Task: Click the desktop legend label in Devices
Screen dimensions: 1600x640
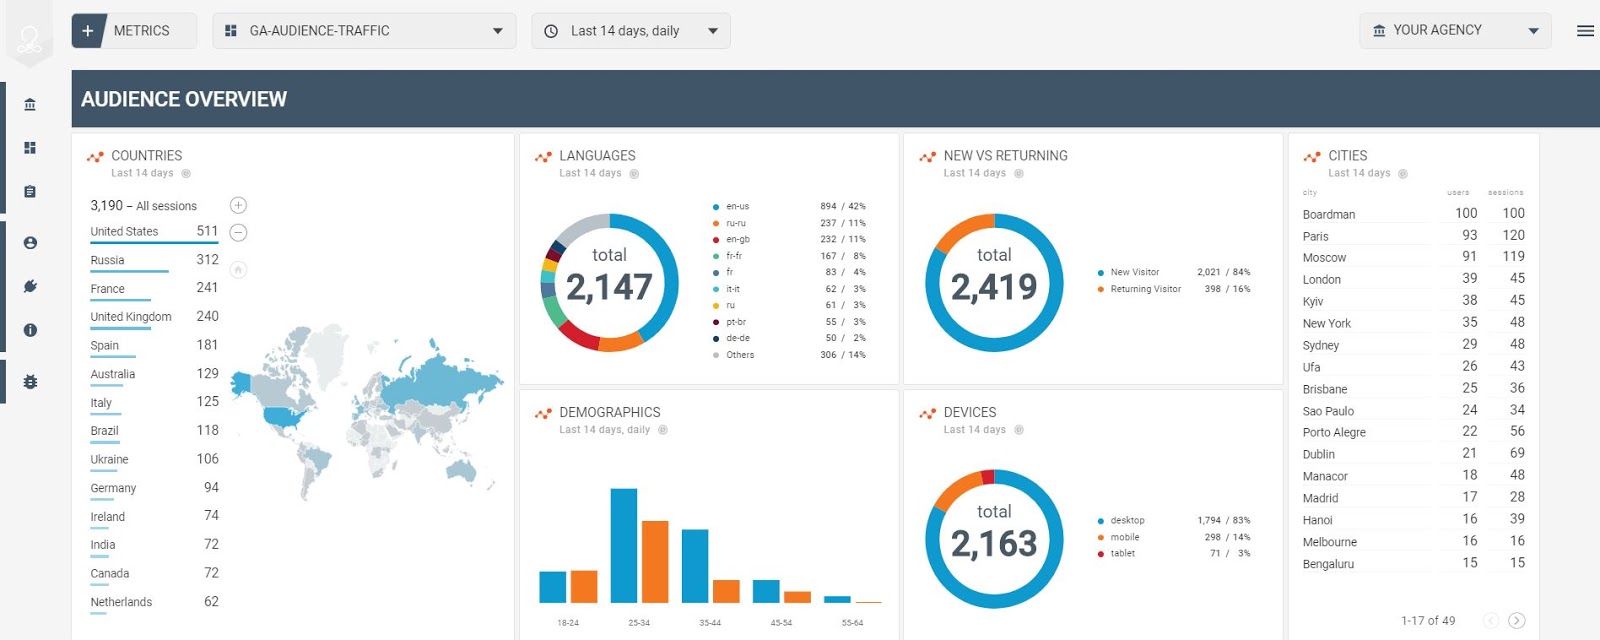Action: [x=1127, y=521]
